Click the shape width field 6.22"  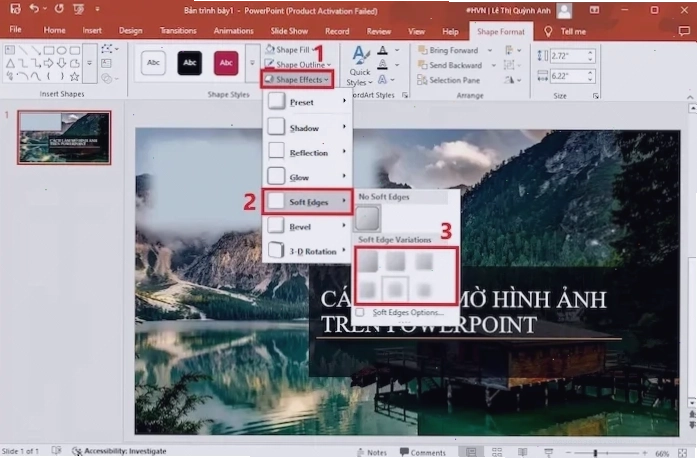click(x=568, y=76)
